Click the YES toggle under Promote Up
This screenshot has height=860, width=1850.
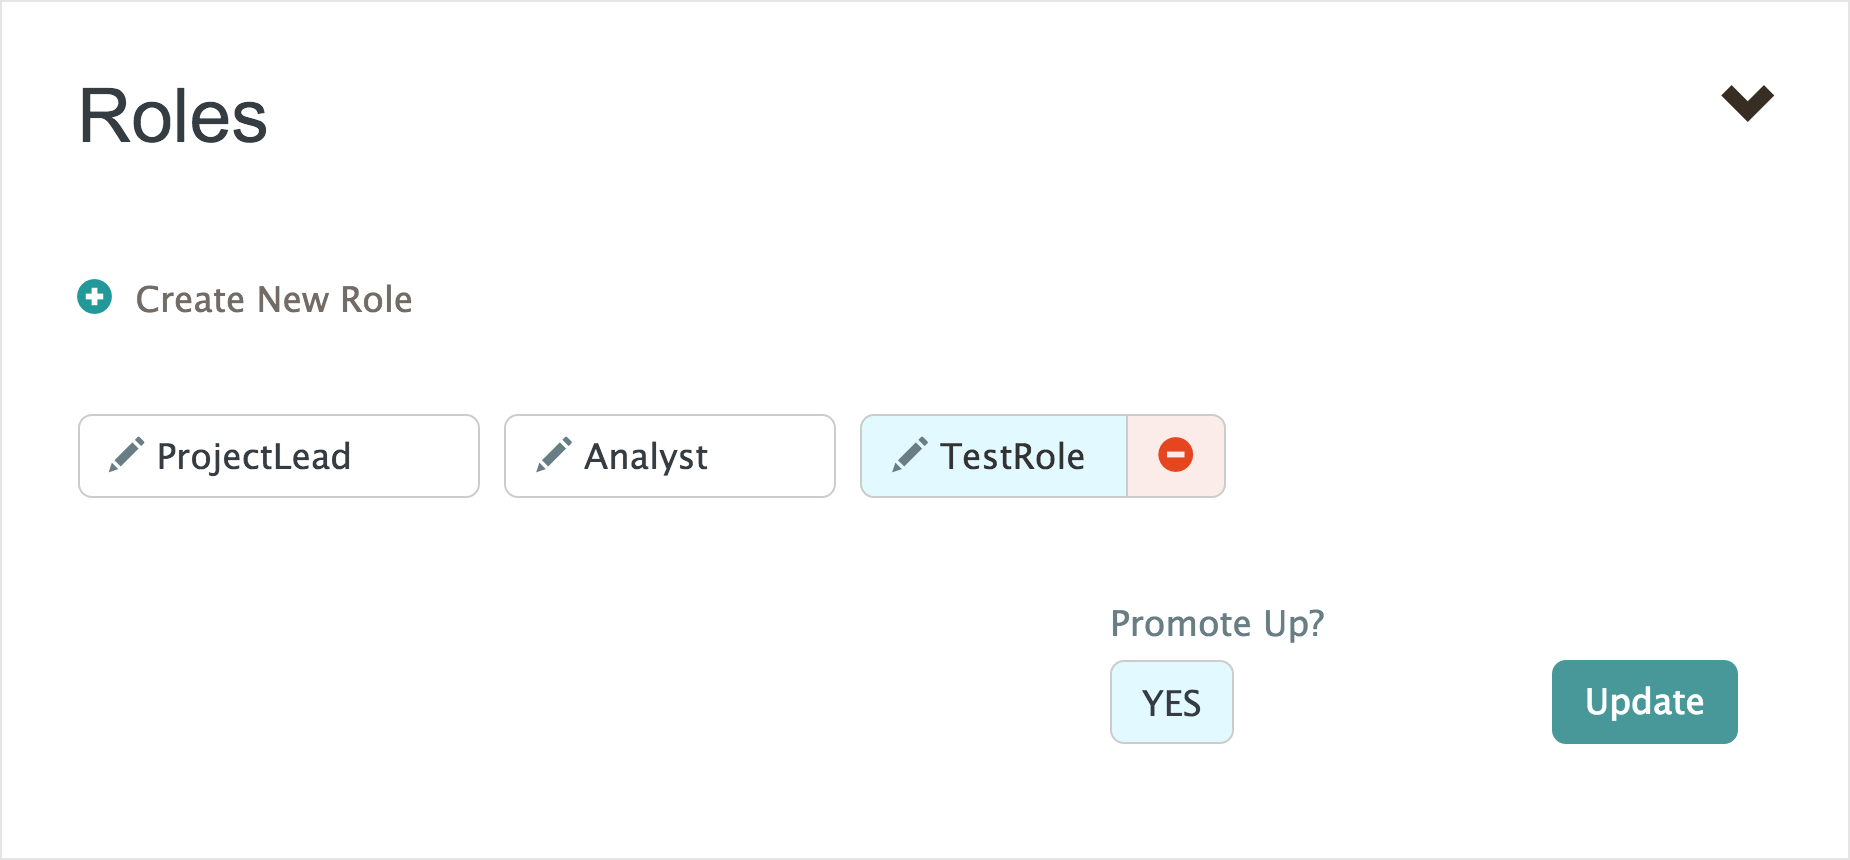click(1171, 702)
